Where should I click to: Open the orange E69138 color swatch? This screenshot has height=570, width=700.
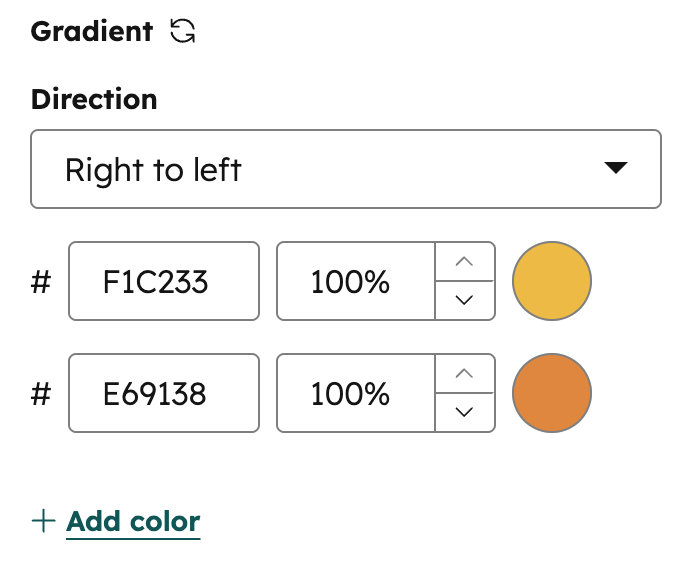click(x=552, y=393)
